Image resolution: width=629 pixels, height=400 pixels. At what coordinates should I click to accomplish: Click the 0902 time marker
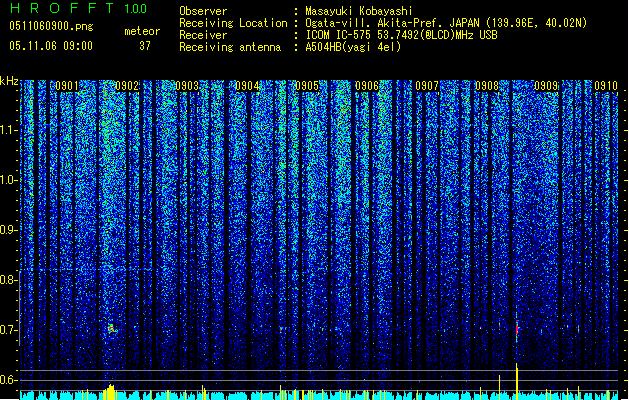click(127, 86)
